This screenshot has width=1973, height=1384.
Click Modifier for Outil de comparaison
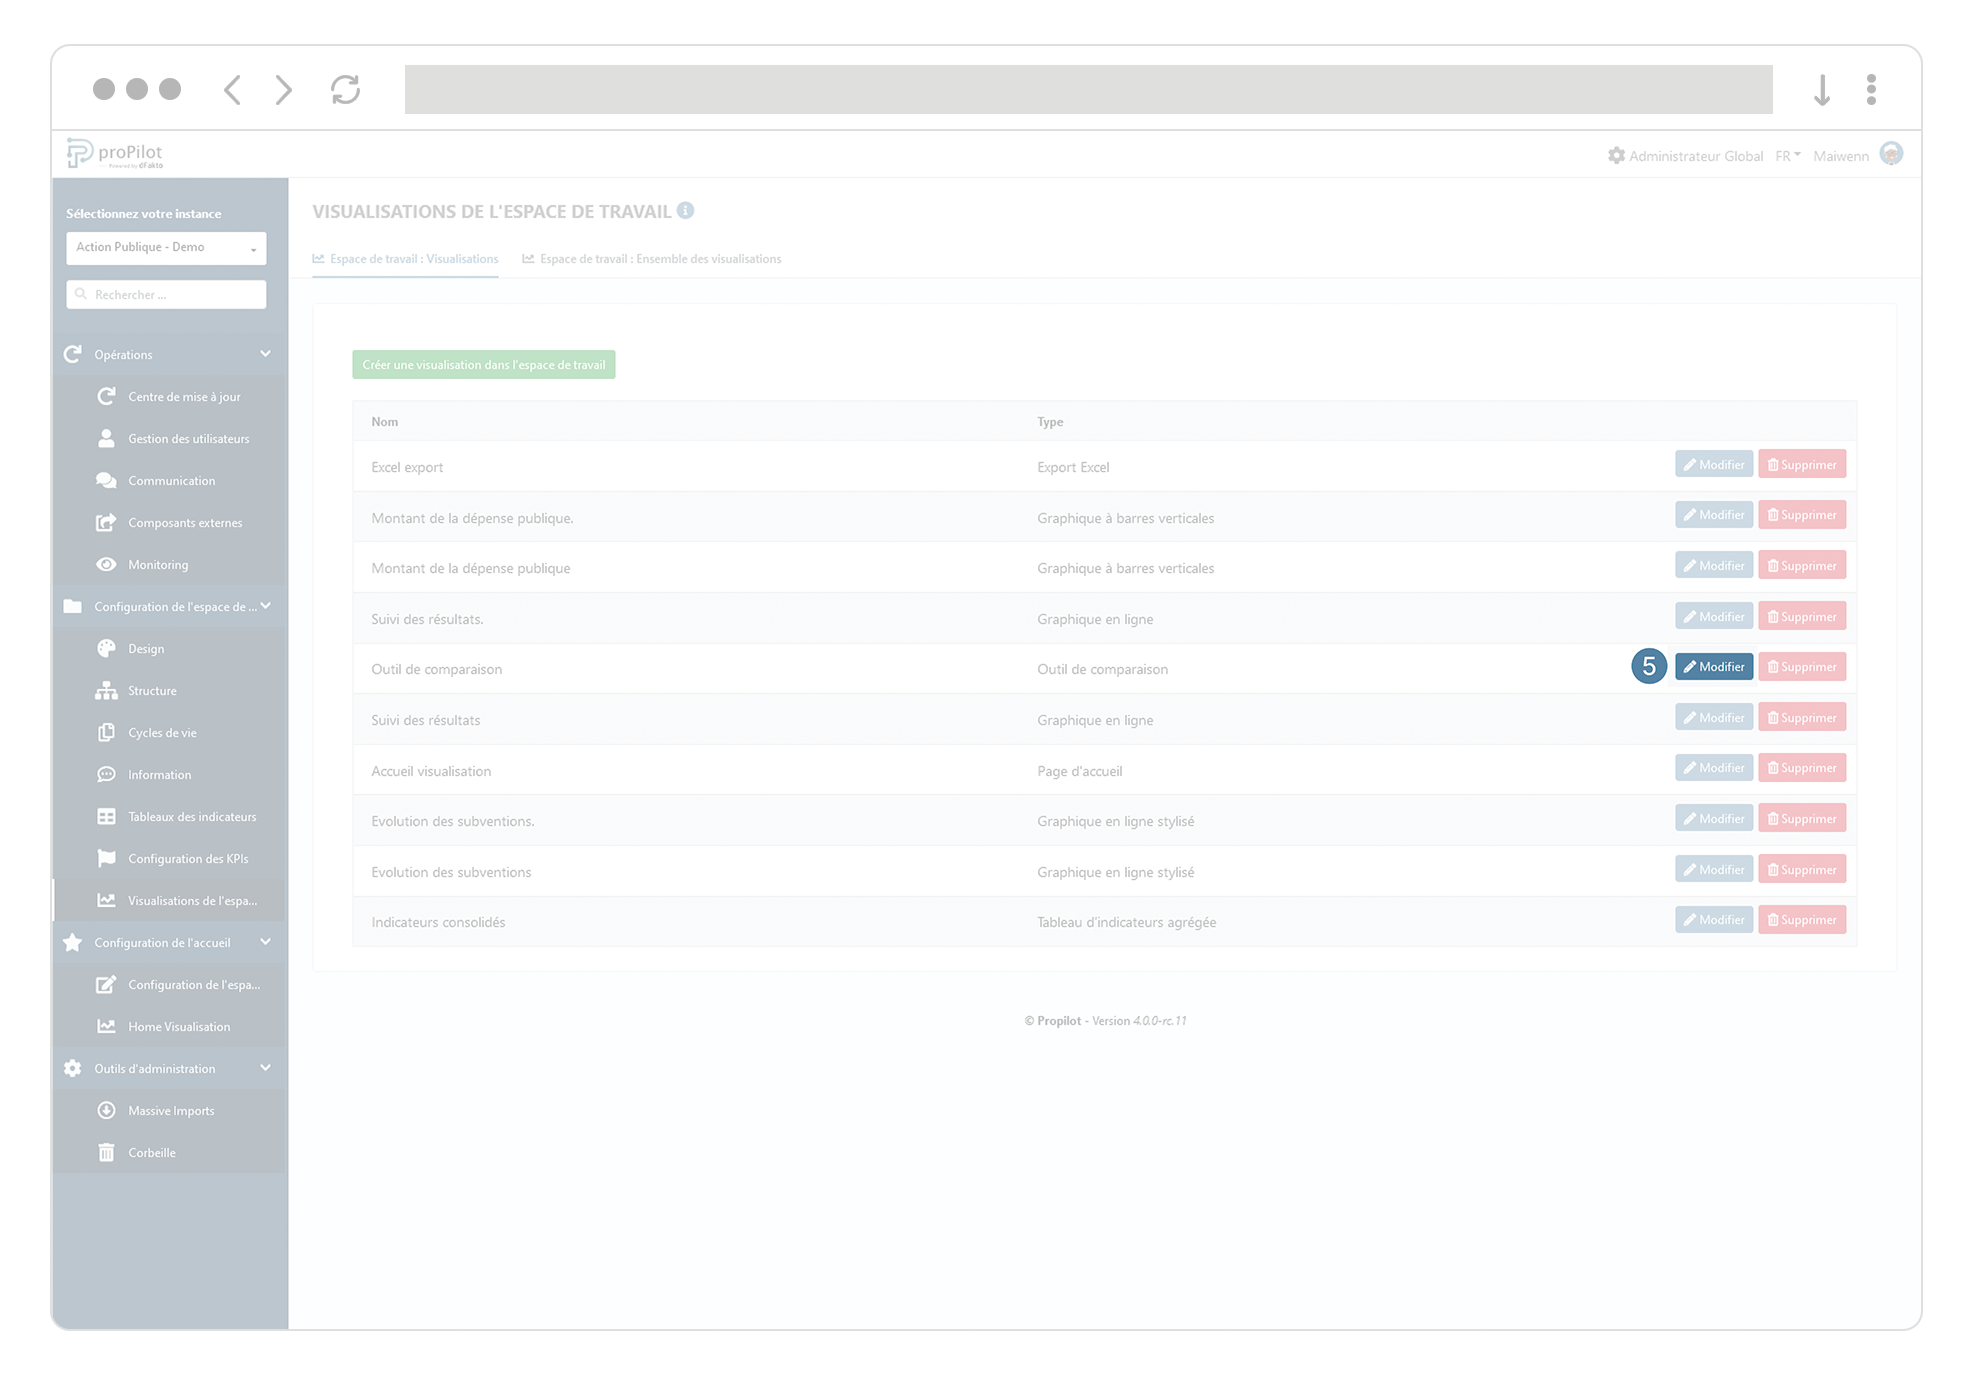1713,666
